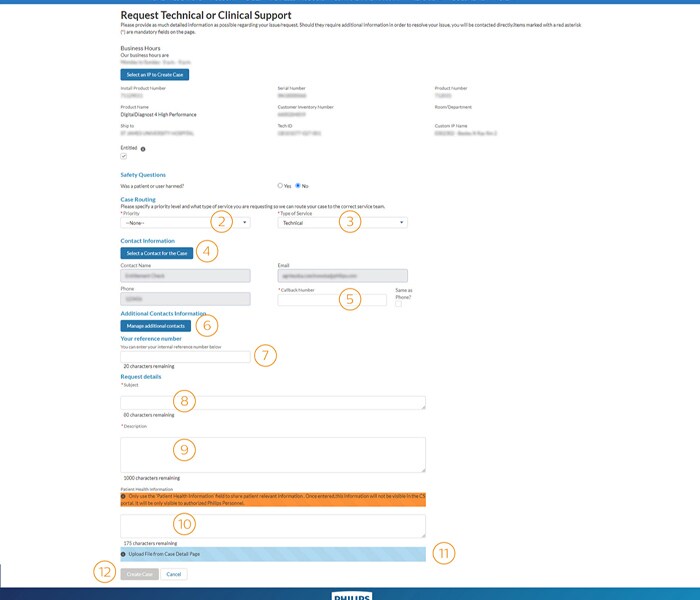The width and height of the screenshot is (700, 600).
Task: Open the Priority dropdown
Action: (185, 222)
